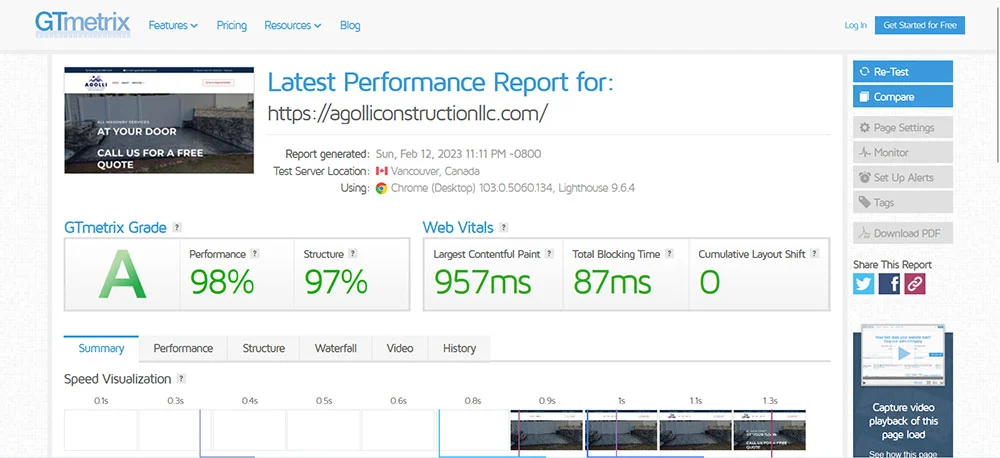Open the Waterfall tab
This screenshot has width=1000, height=458.
pyautogui.click(x=335, y=348)
